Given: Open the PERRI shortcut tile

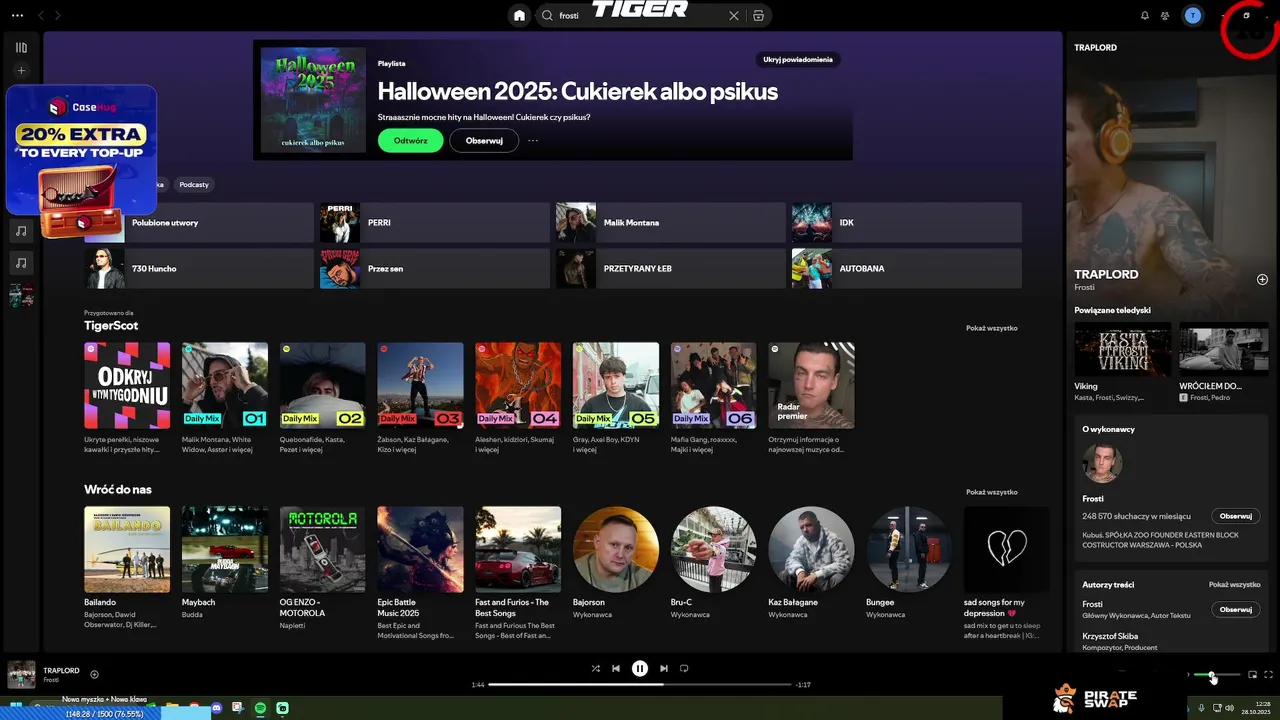Looking at the screenshot, I should point(434,223).
